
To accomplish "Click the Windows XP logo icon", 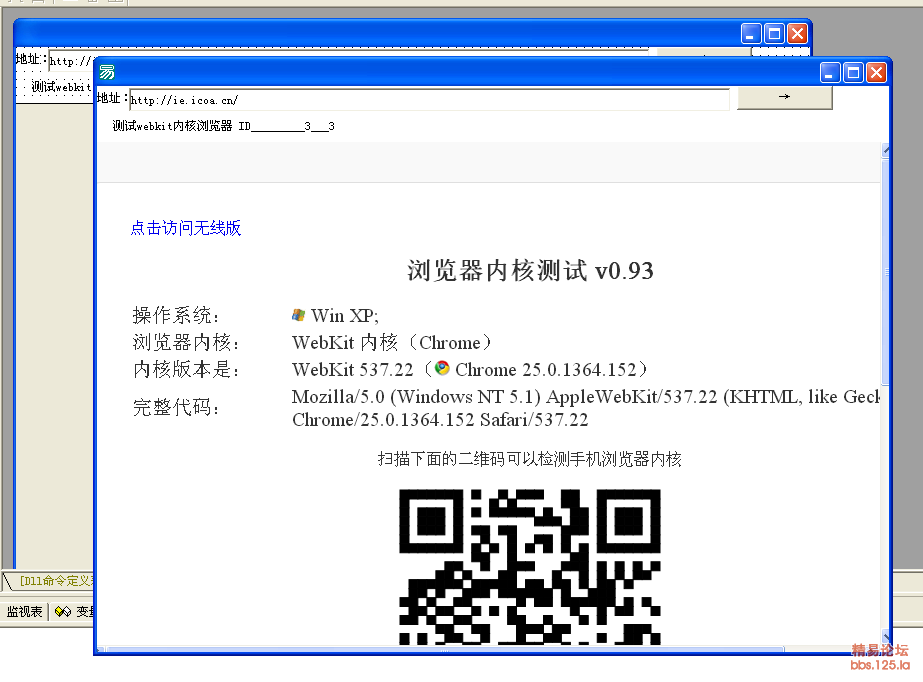I will [x=298, y=315].
